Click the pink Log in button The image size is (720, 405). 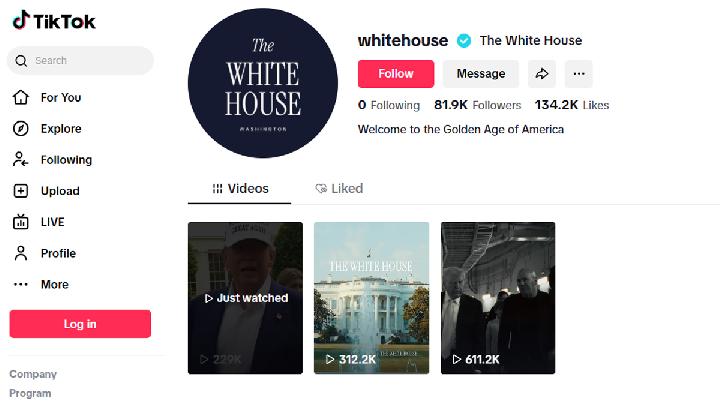tap(80, 324)
